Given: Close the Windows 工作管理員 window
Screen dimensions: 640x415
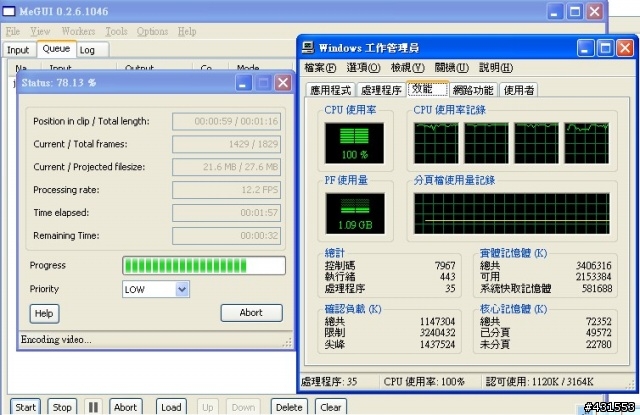Looking at the screenshot, I should [x=625, y=48].
